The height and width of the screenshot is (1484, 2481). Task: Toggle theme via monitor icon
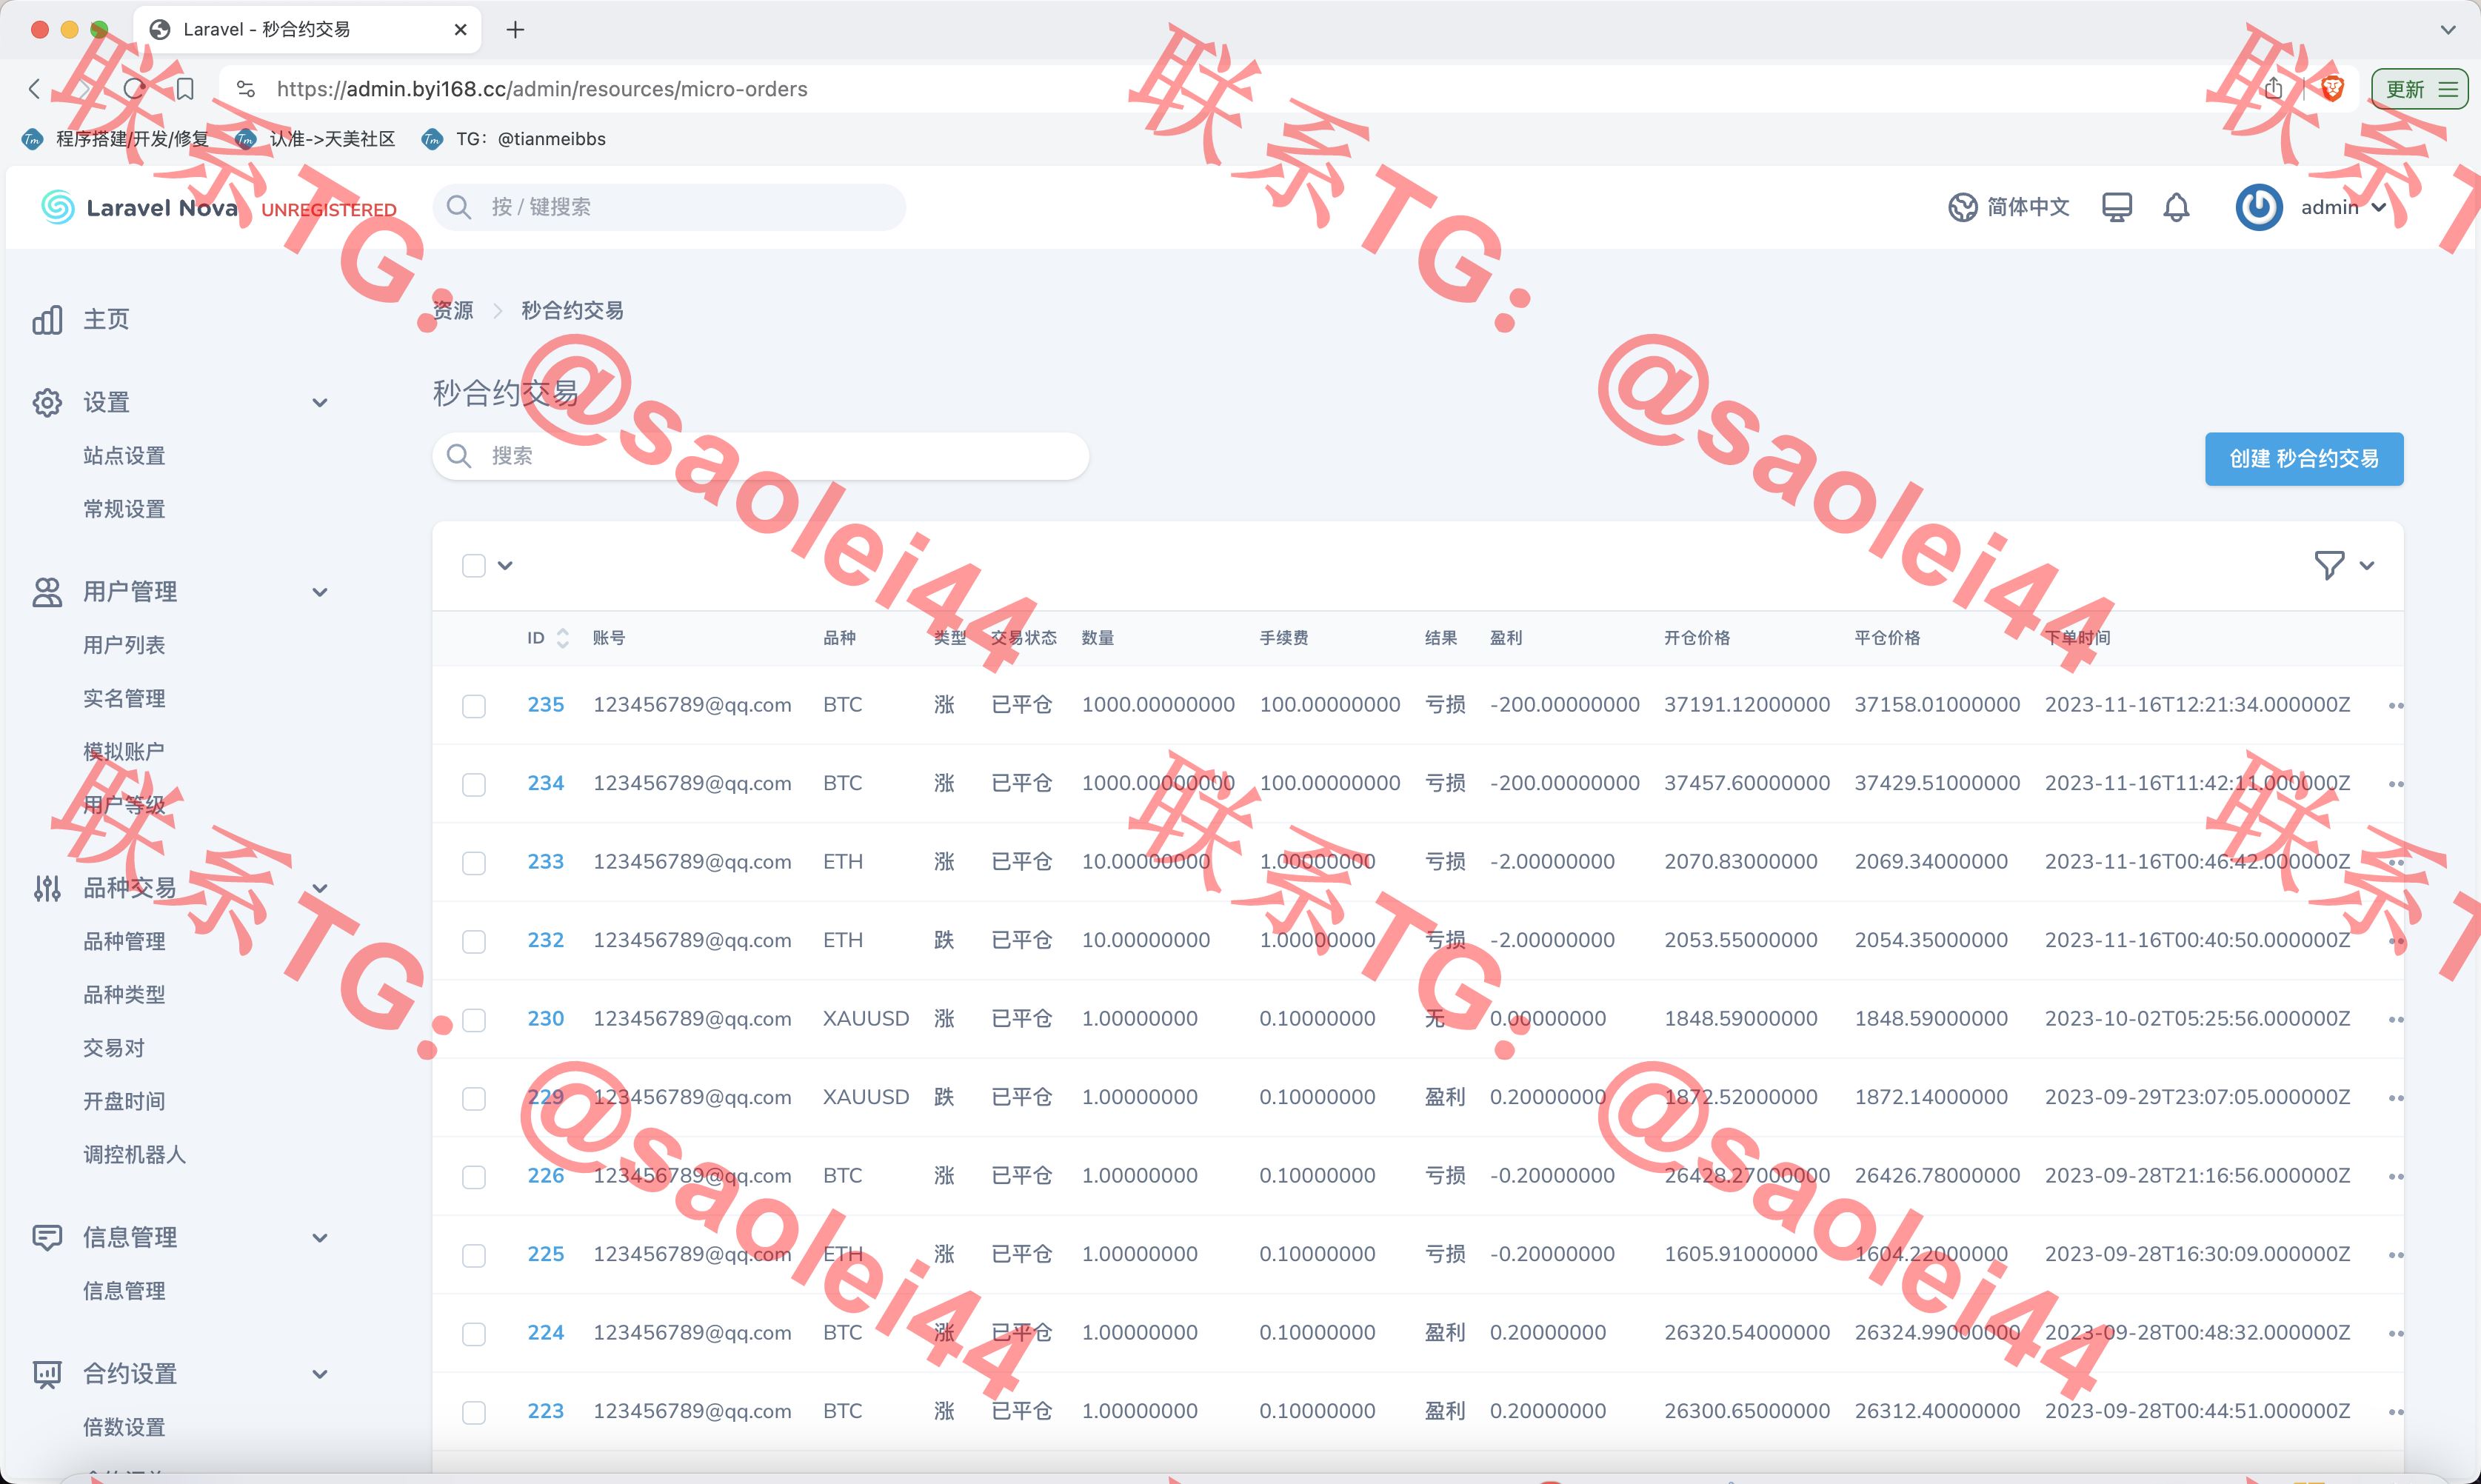click(x=2117, y=207)
